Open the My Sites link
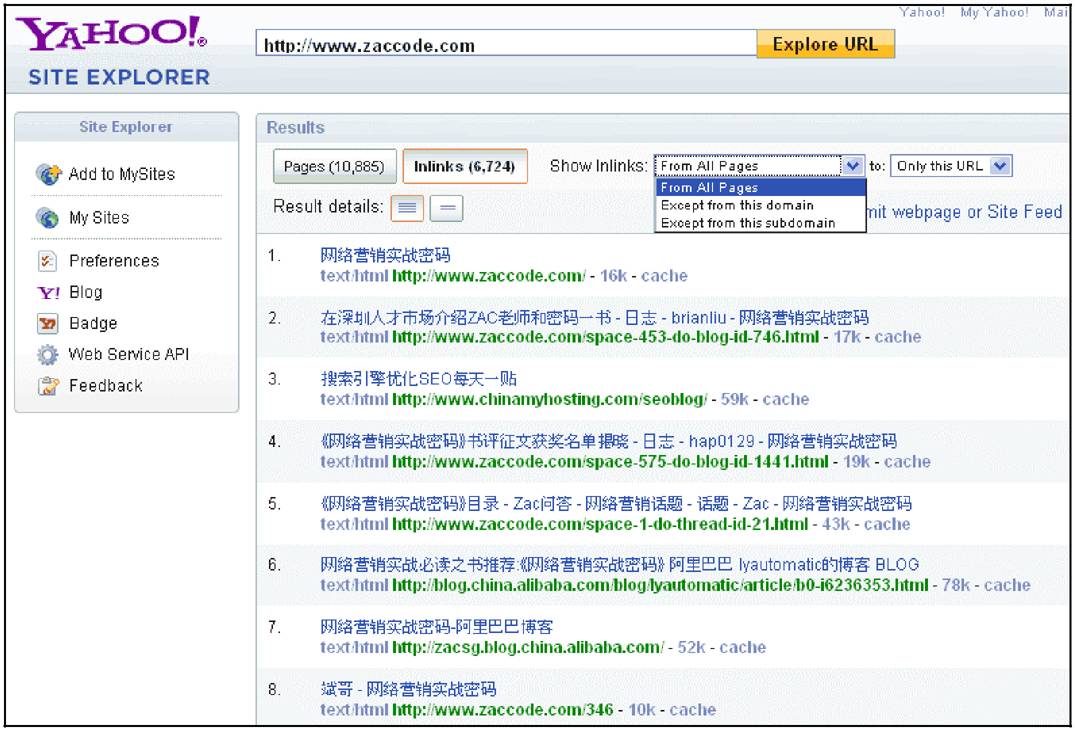The image size is (1075, 730). pos(99,218)
